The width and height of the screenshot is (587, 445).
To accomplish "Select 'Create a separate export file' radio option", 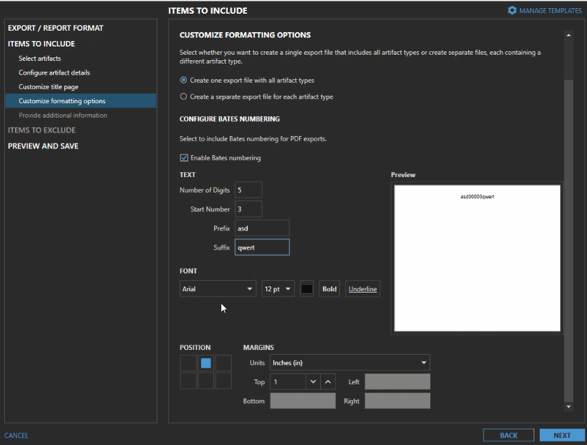I will [183, 97].
